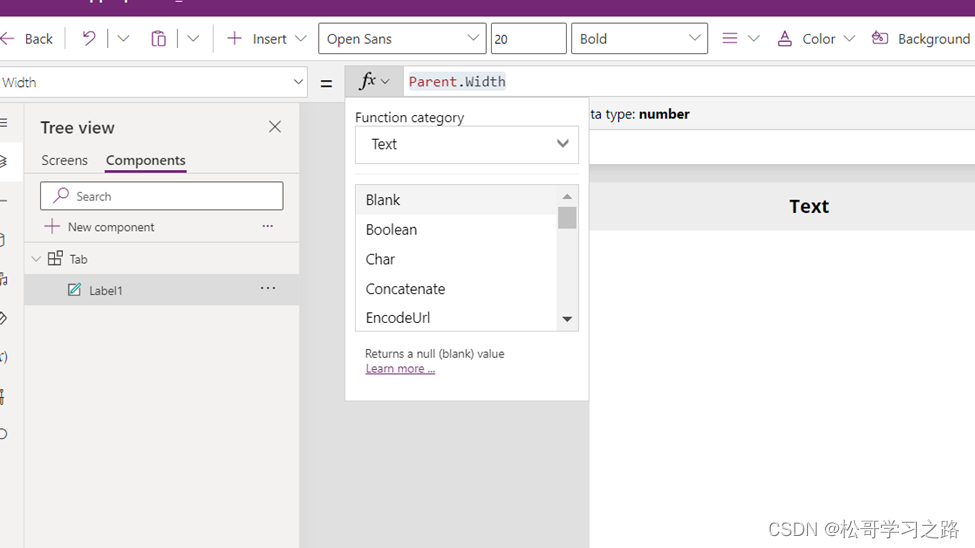975x548 pixels.
Task: Click function list scroll up arrow
Action: (x=567, y=197)
